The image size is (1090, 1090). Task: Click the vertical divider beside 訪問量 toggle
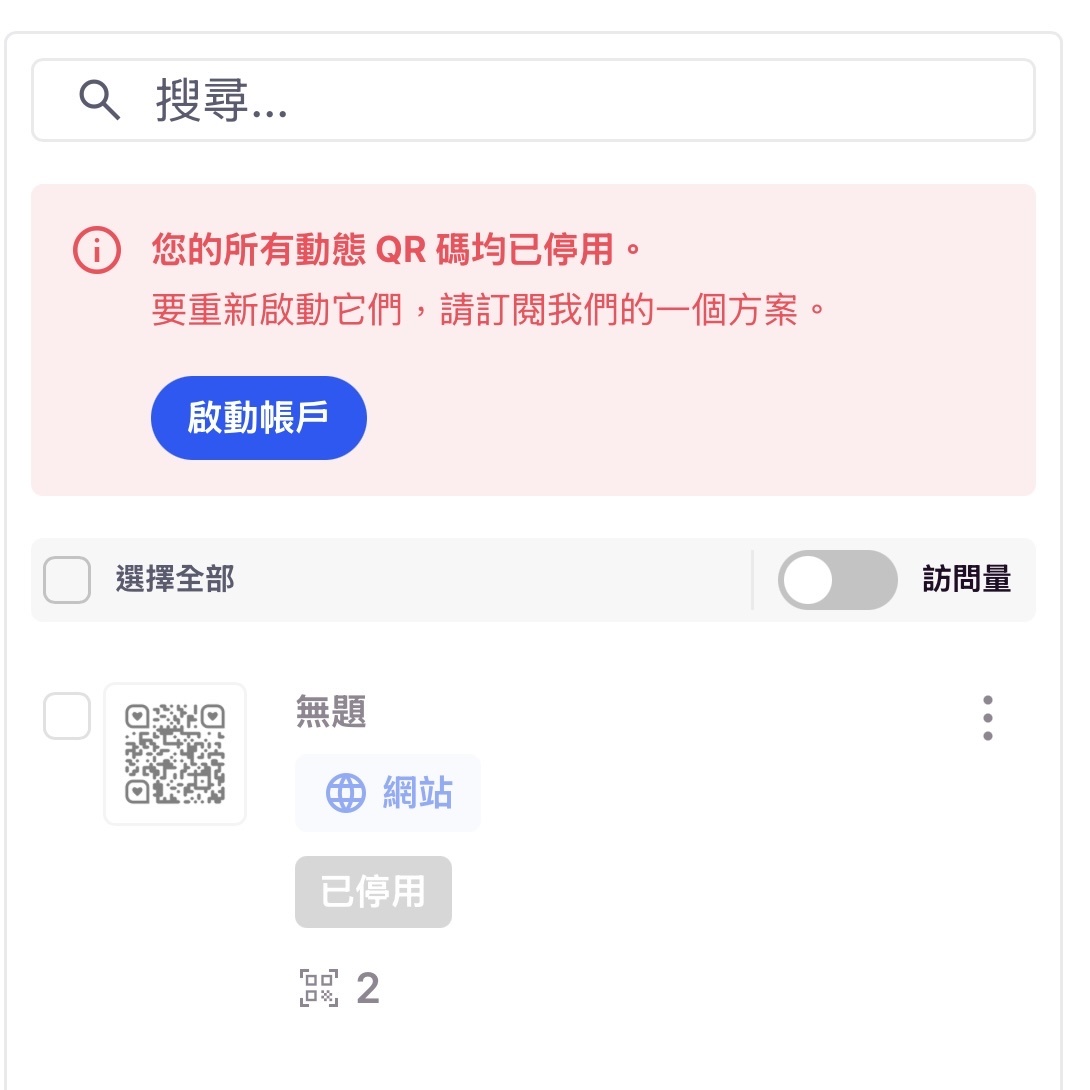coord(752,580)
